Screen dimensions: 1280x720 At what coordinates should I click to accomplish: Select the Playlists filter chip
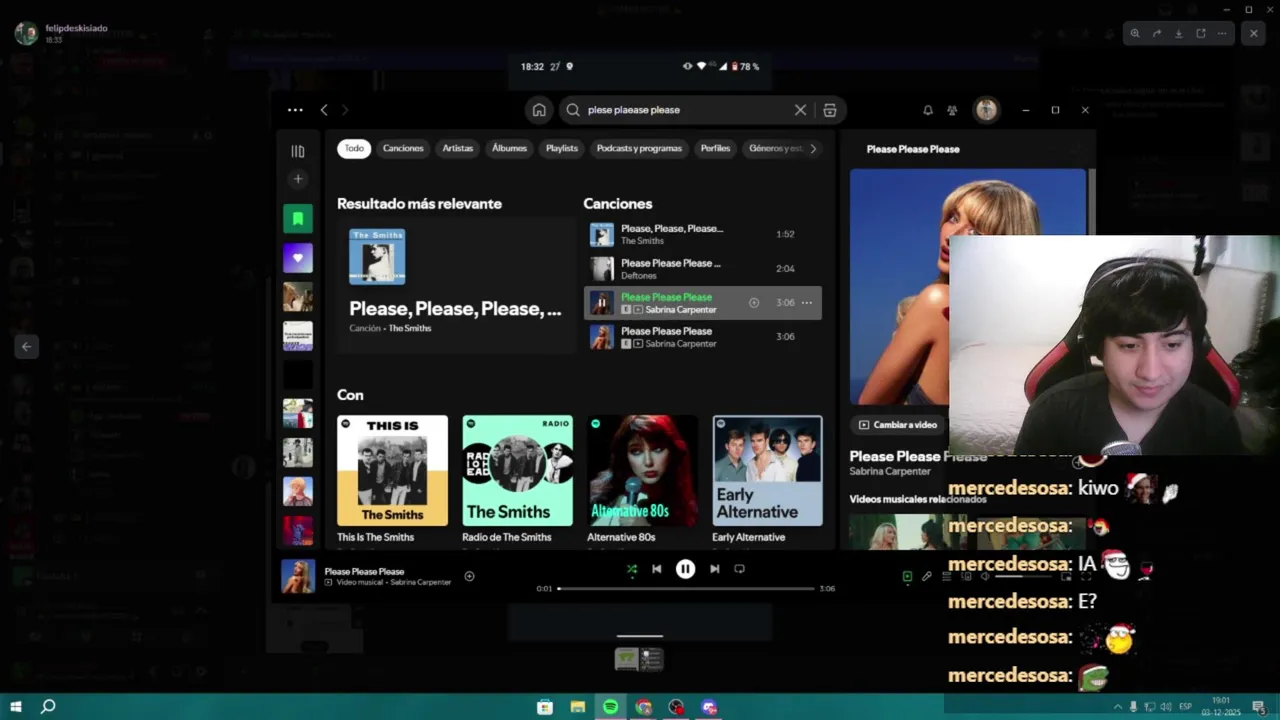tap(562, 148)
